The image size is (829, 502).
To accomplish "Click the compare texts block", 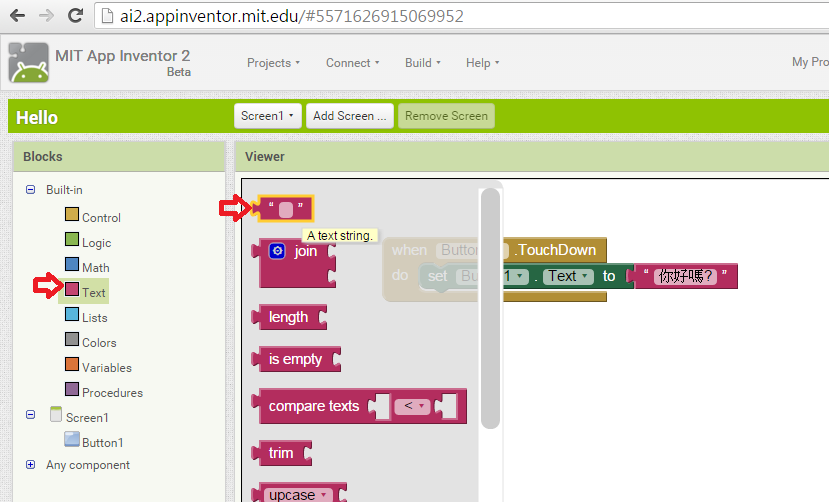I will [360, 406].
